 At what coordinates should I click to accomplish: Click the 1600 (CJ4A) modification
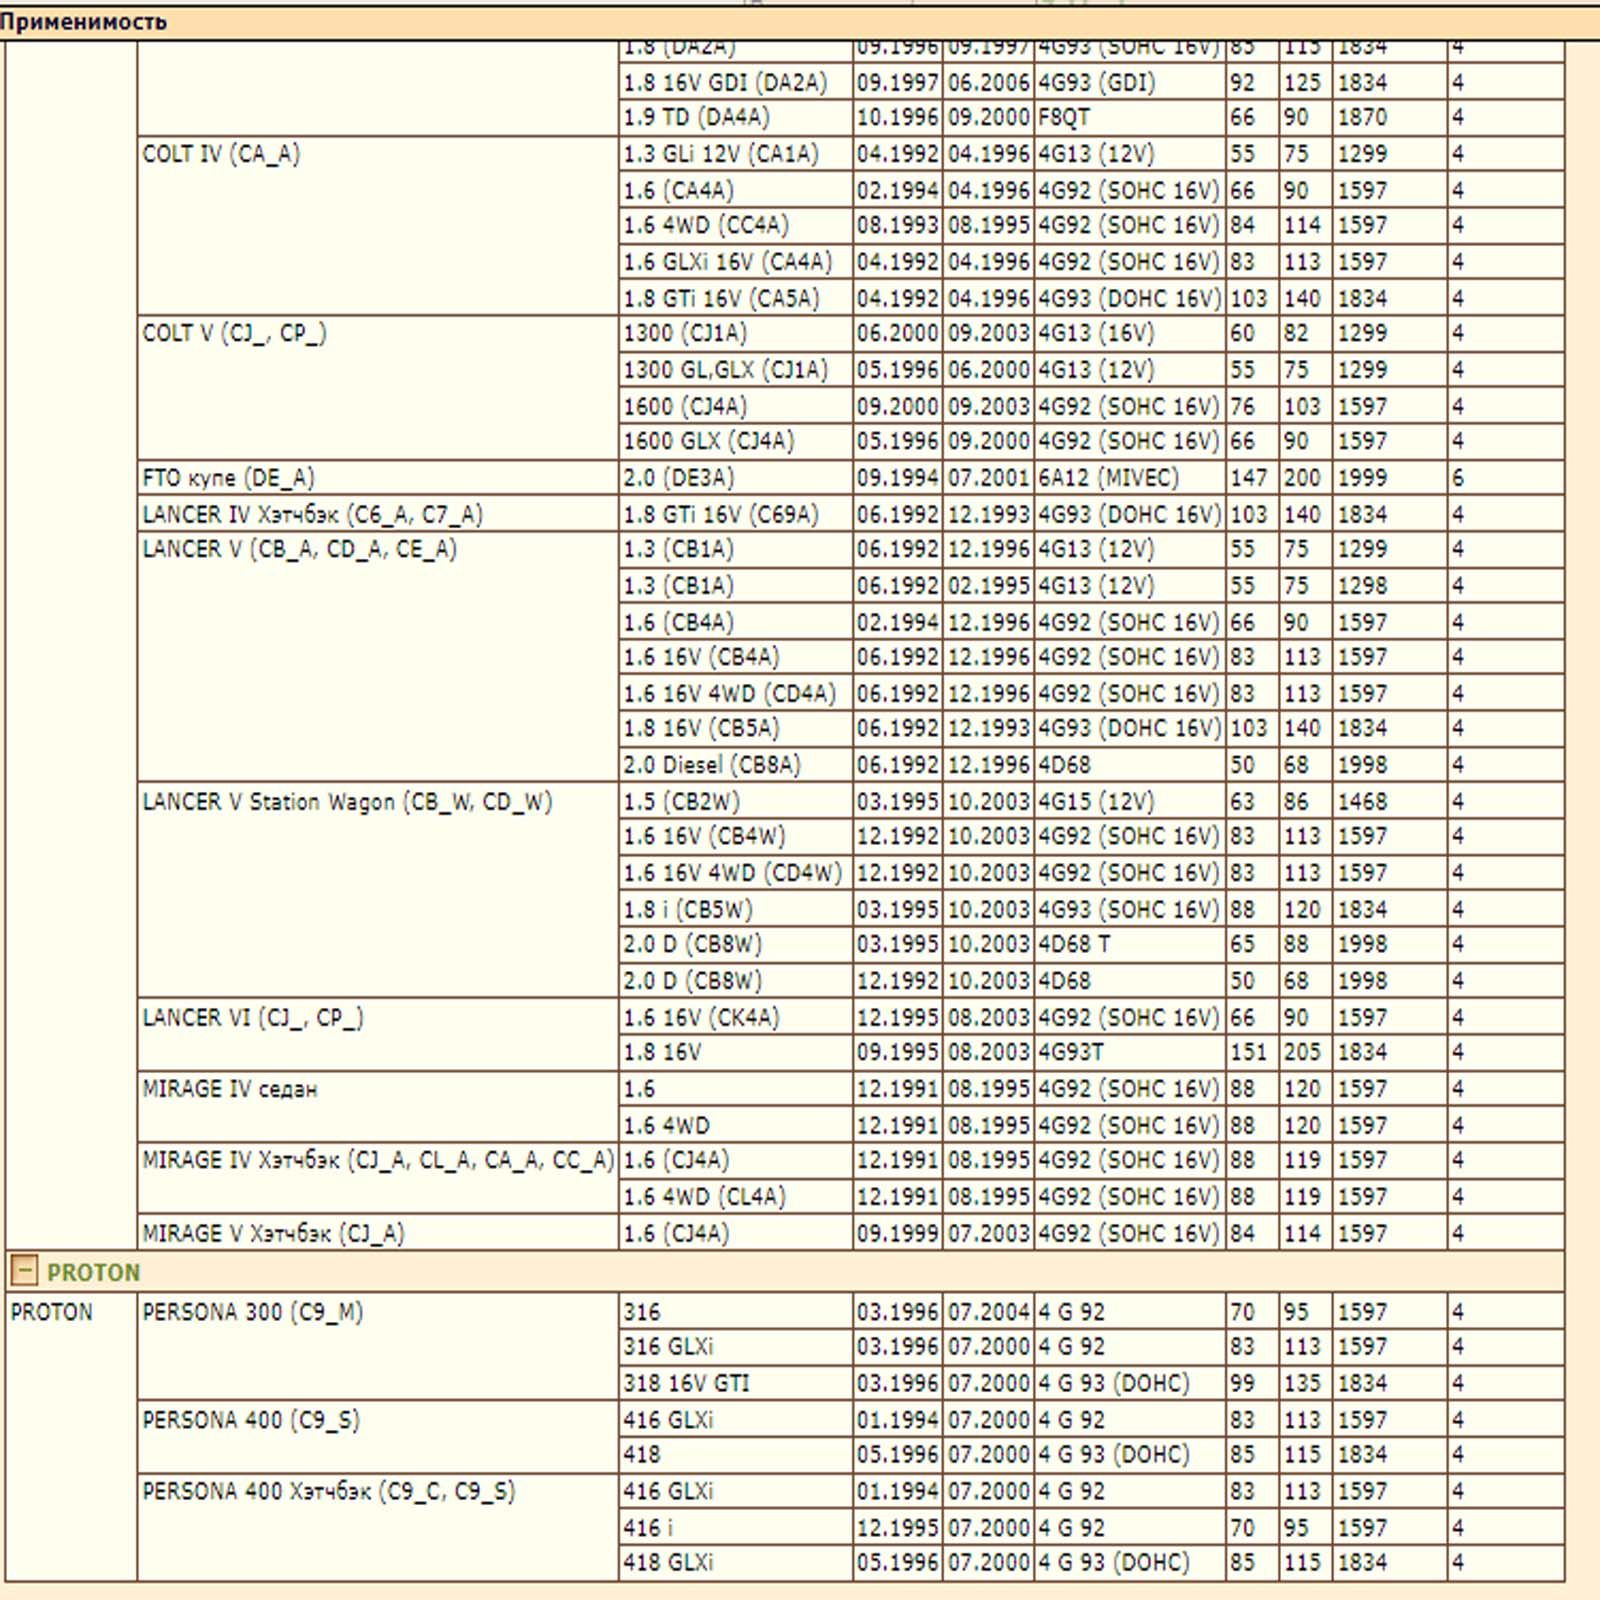[736, 406]
